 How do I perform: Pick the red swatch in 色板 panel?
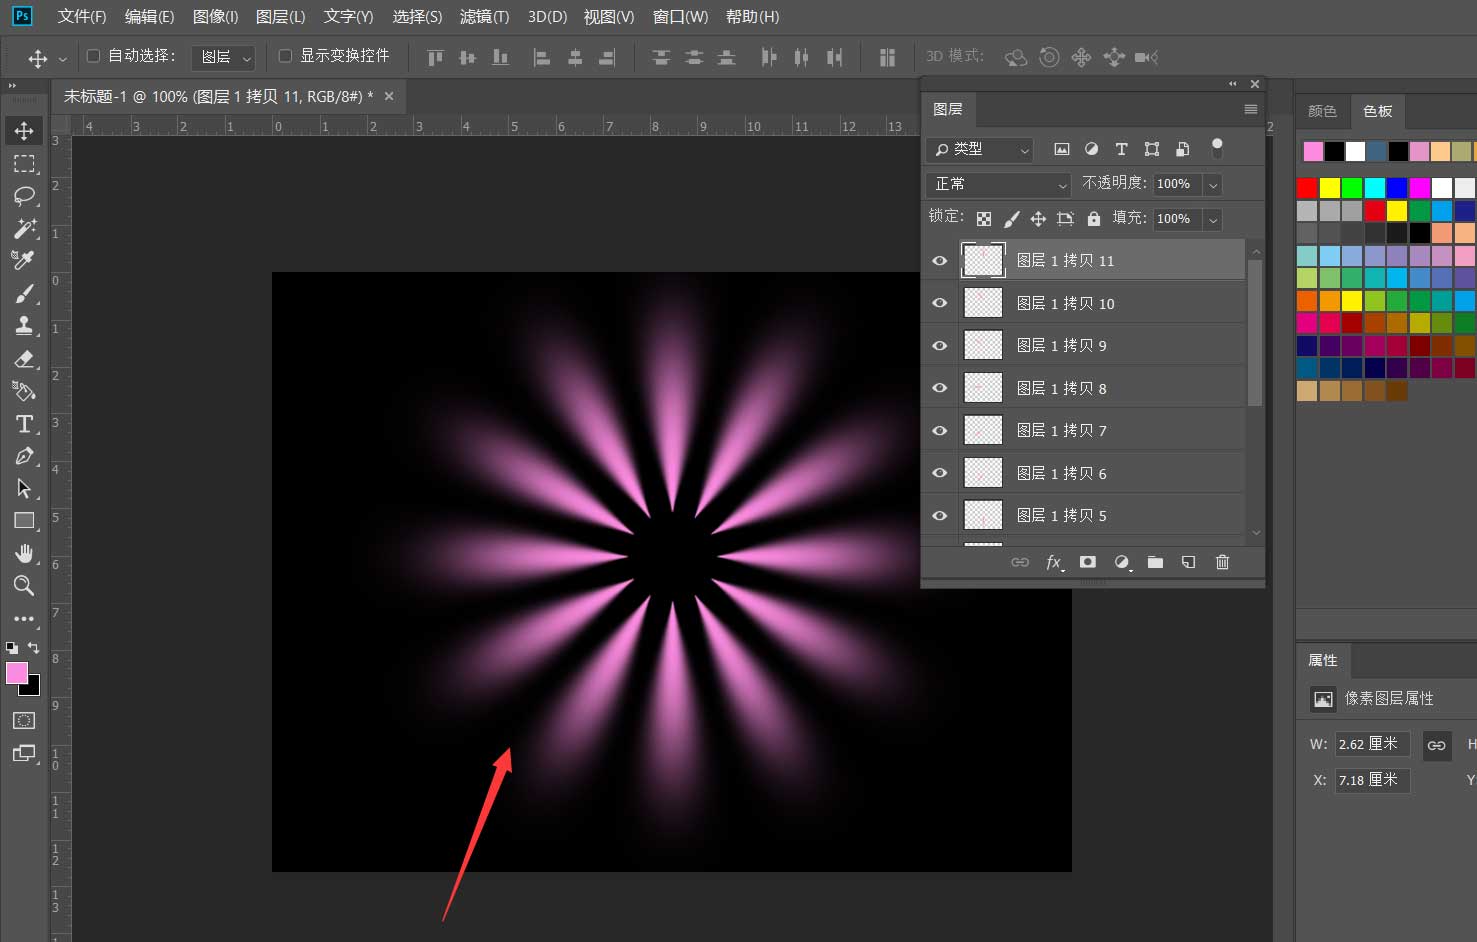tap(1307, 187)
